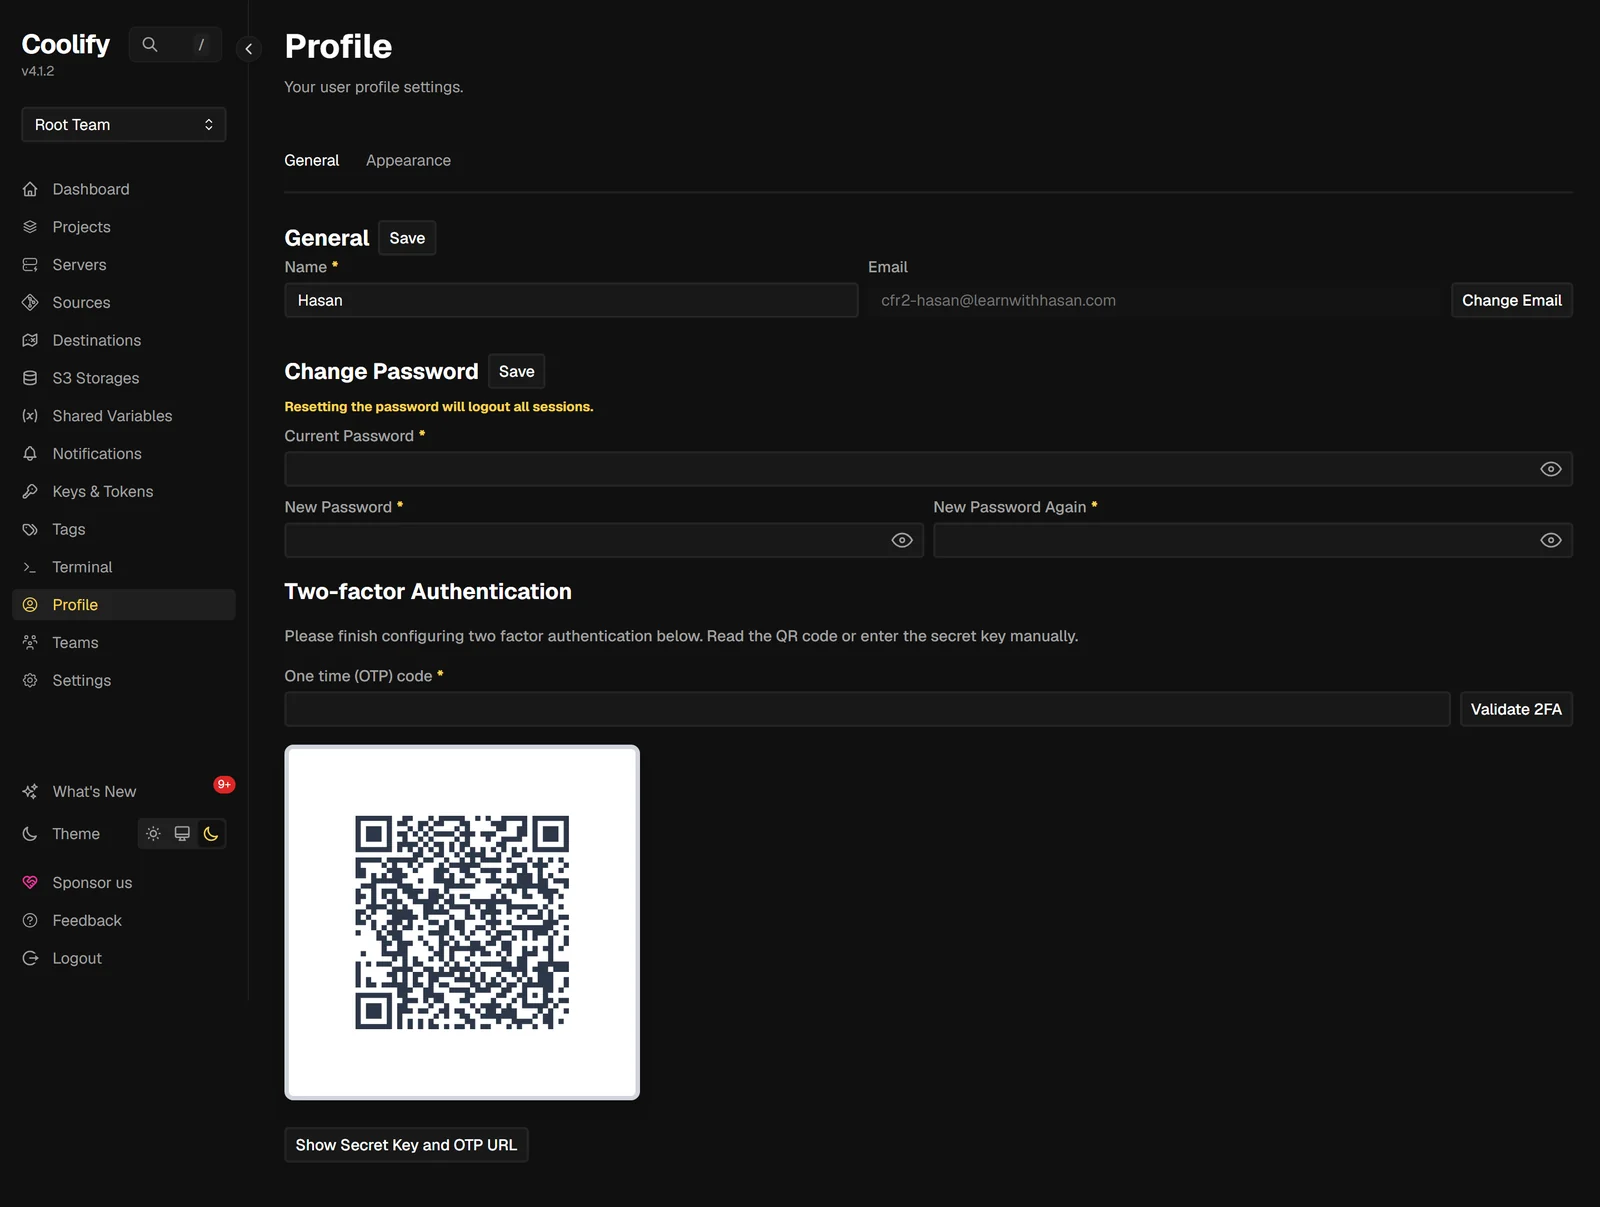Click the Destinations map icon
The height and width of the screenshot is (1207, 1600).
tap(30, 340)
